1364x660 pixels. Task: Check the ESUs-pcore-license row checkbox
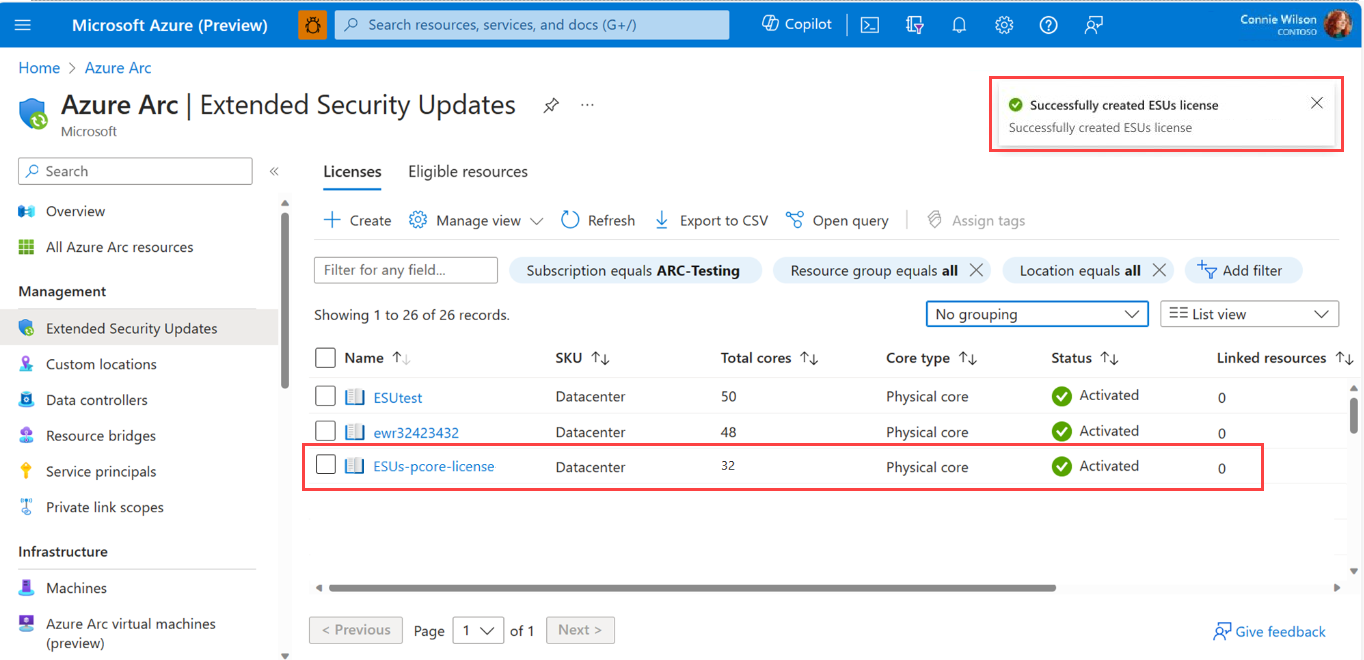tap(325, 464)
